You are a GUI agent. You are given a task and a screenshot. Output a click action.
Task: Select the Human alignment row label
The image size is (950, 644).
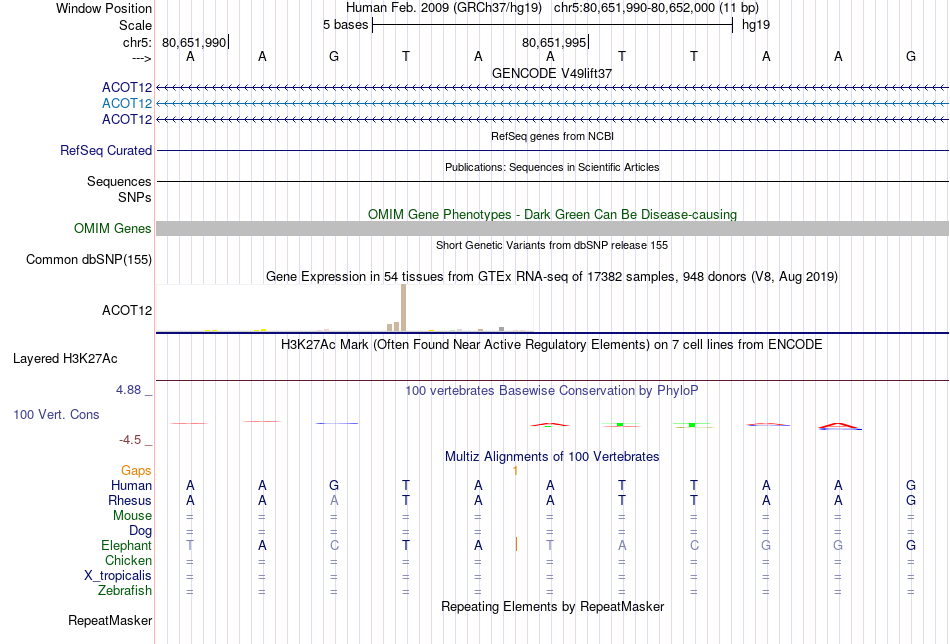pyautogui.click(x=131, y=485)
